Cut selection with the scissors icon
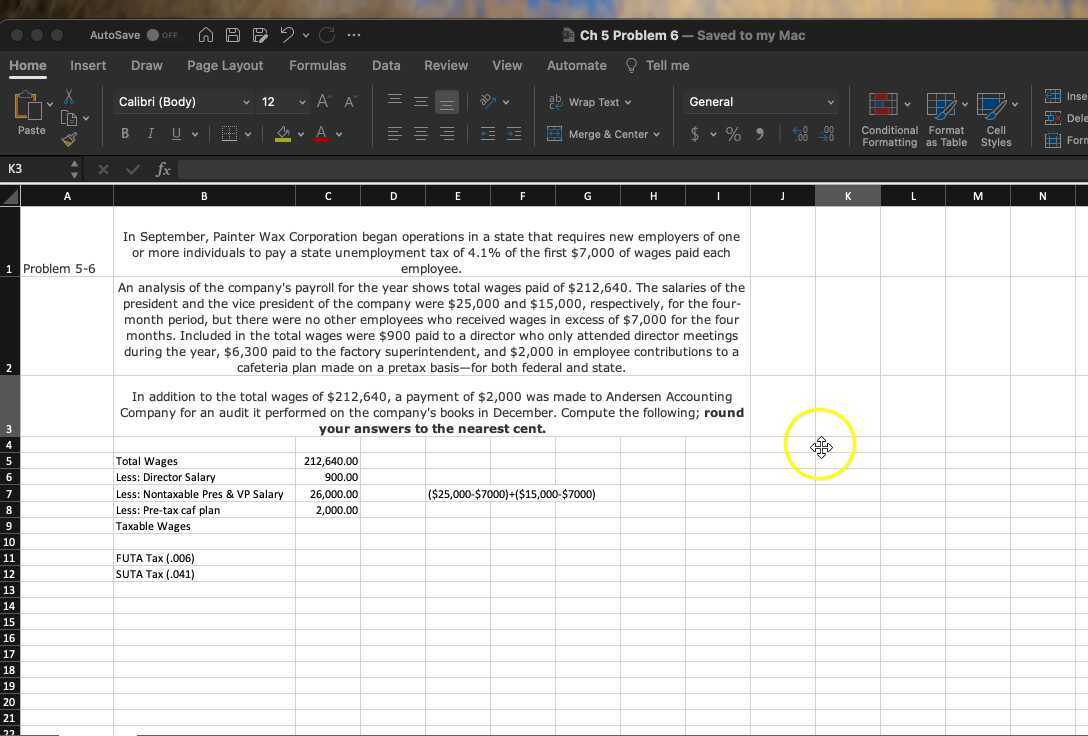Viewport: 1088px width, 736px height. click(69, 96)
